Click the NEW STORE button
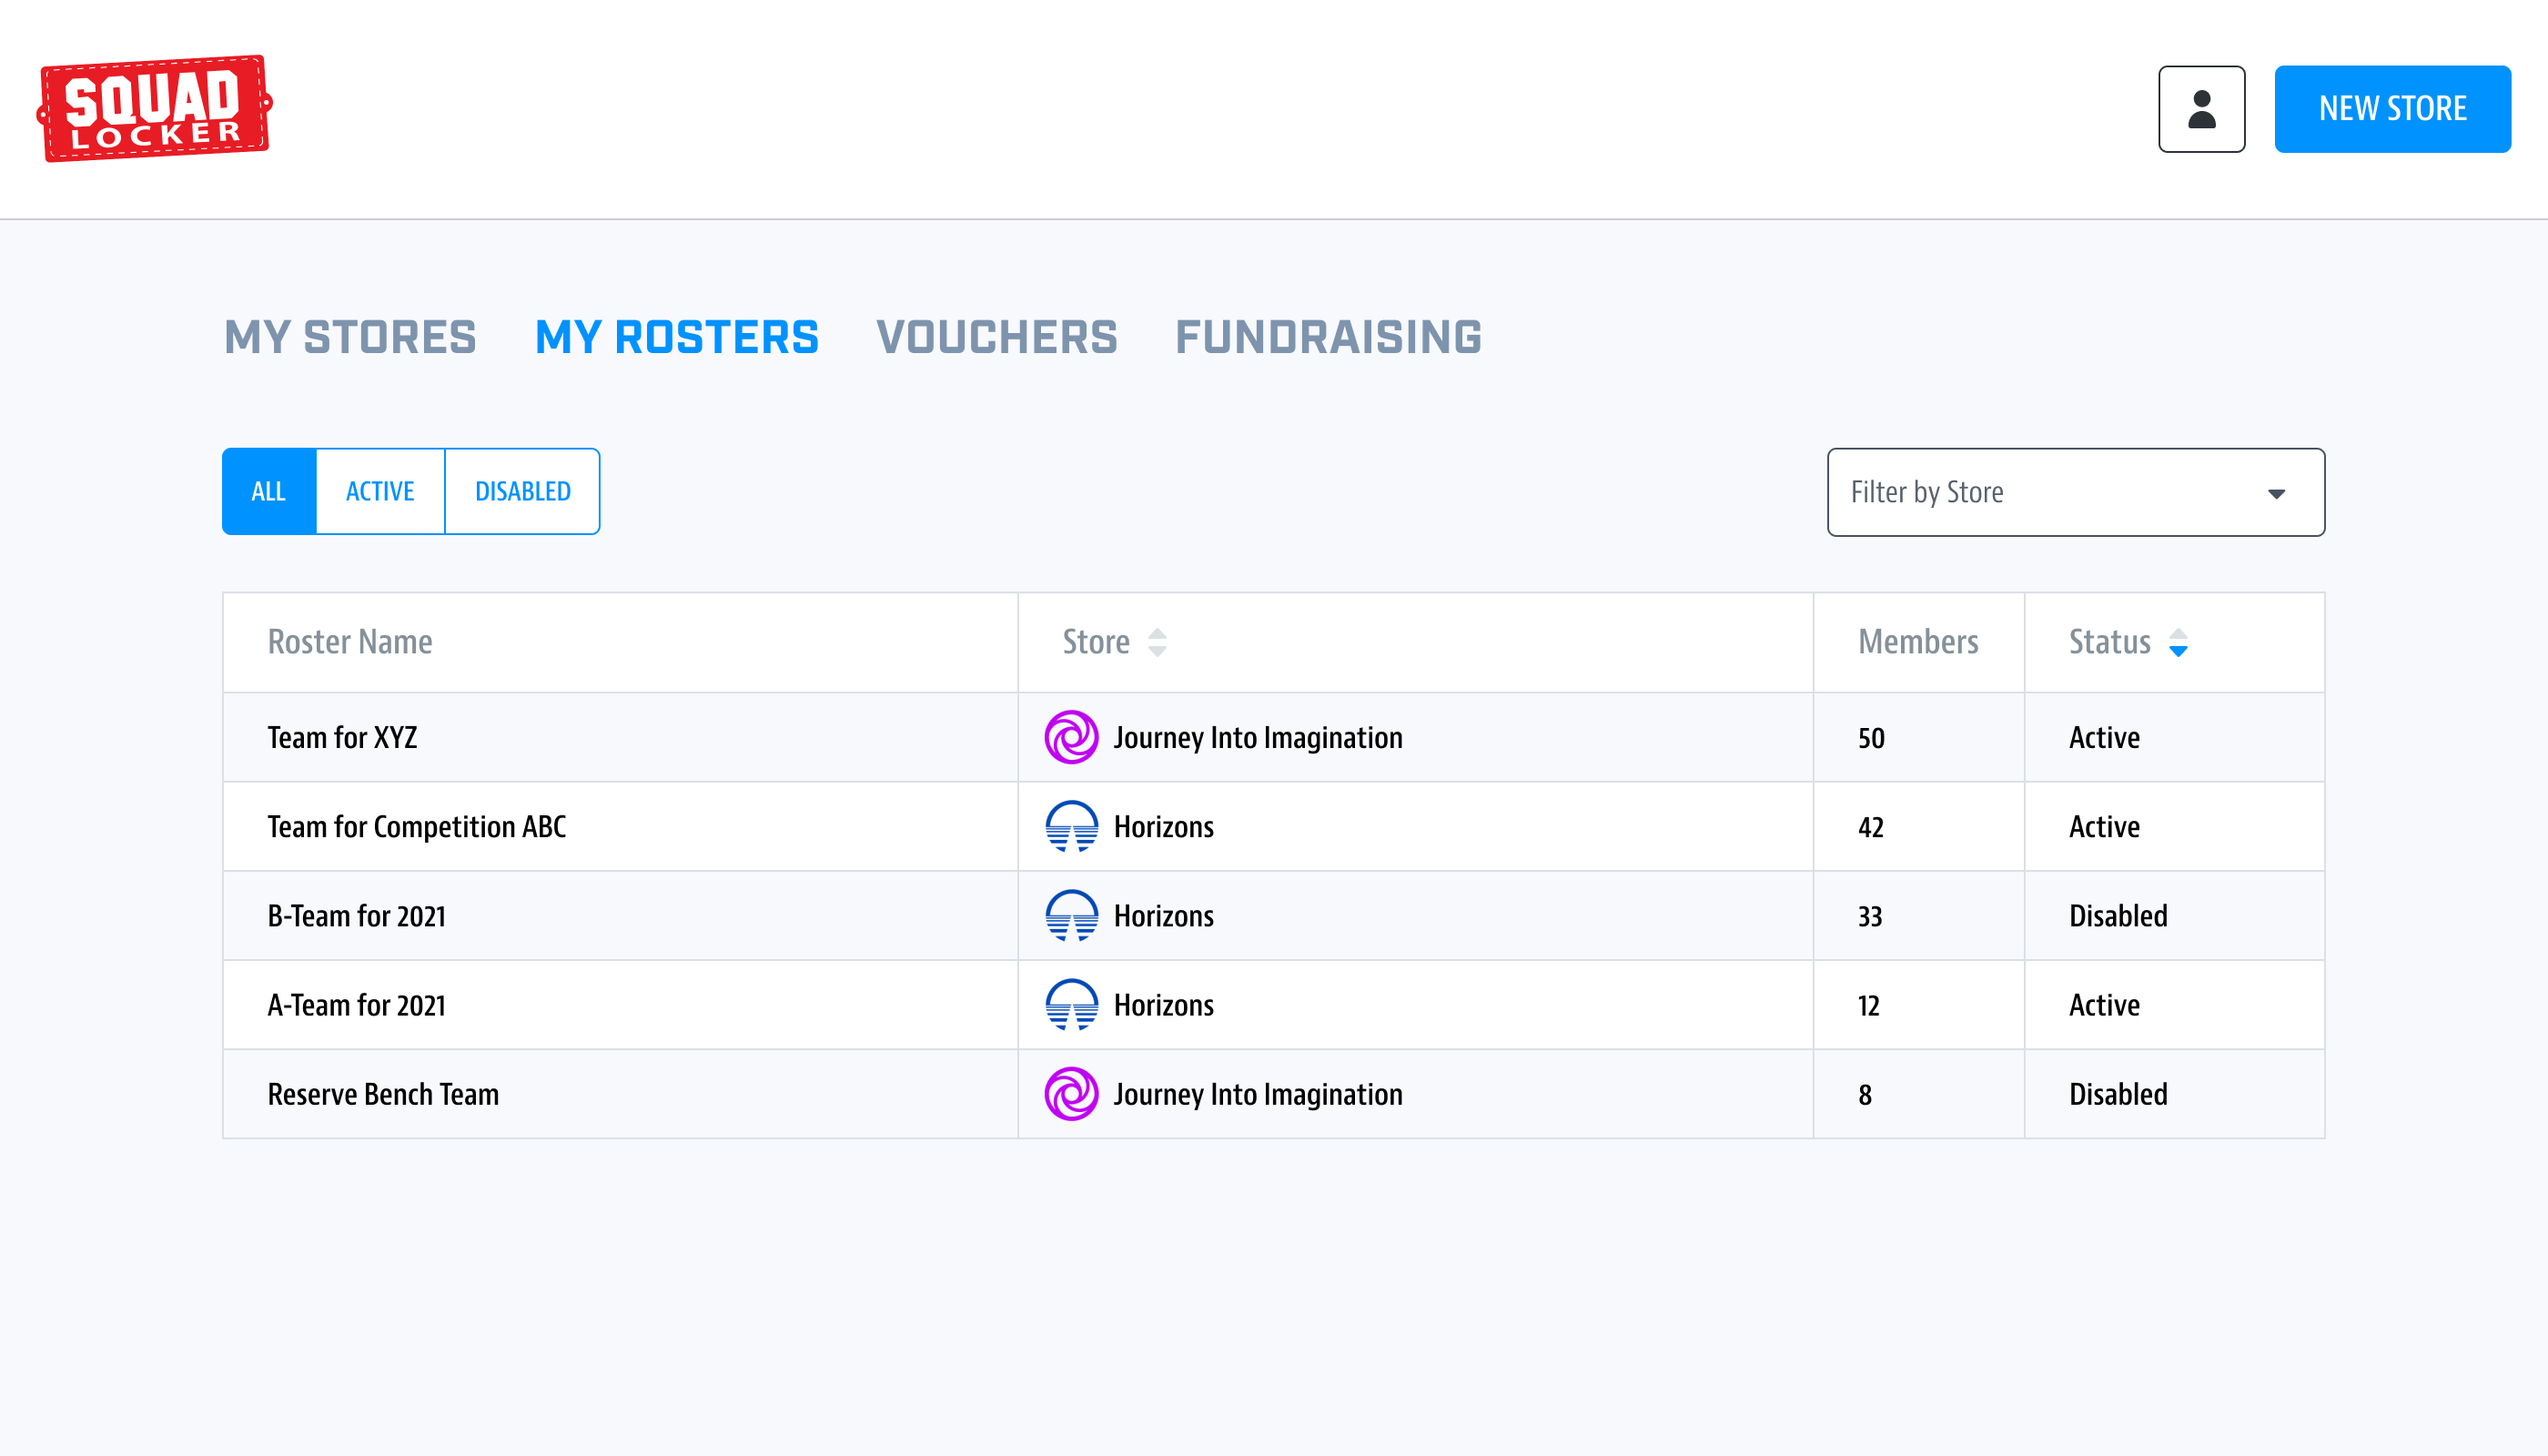2548x1456 pixels. pos(2391,109)
